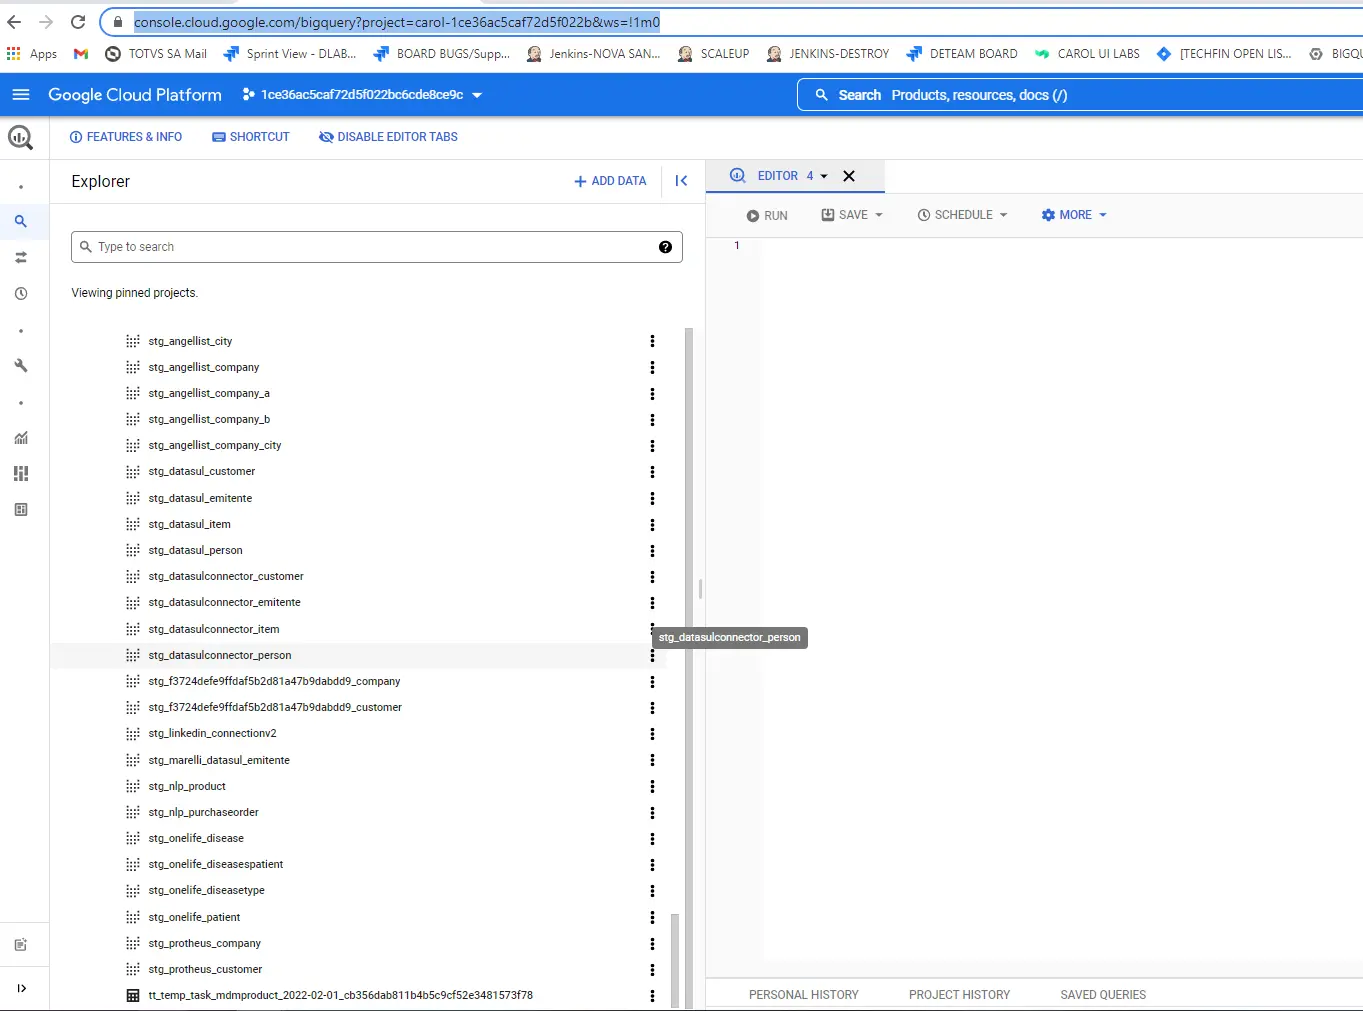Image resolution: width=1363 pixels, height=1011 pixels.
Task: Switch to PROJECT HISTORY tab
Action: [x=959, y=995]
